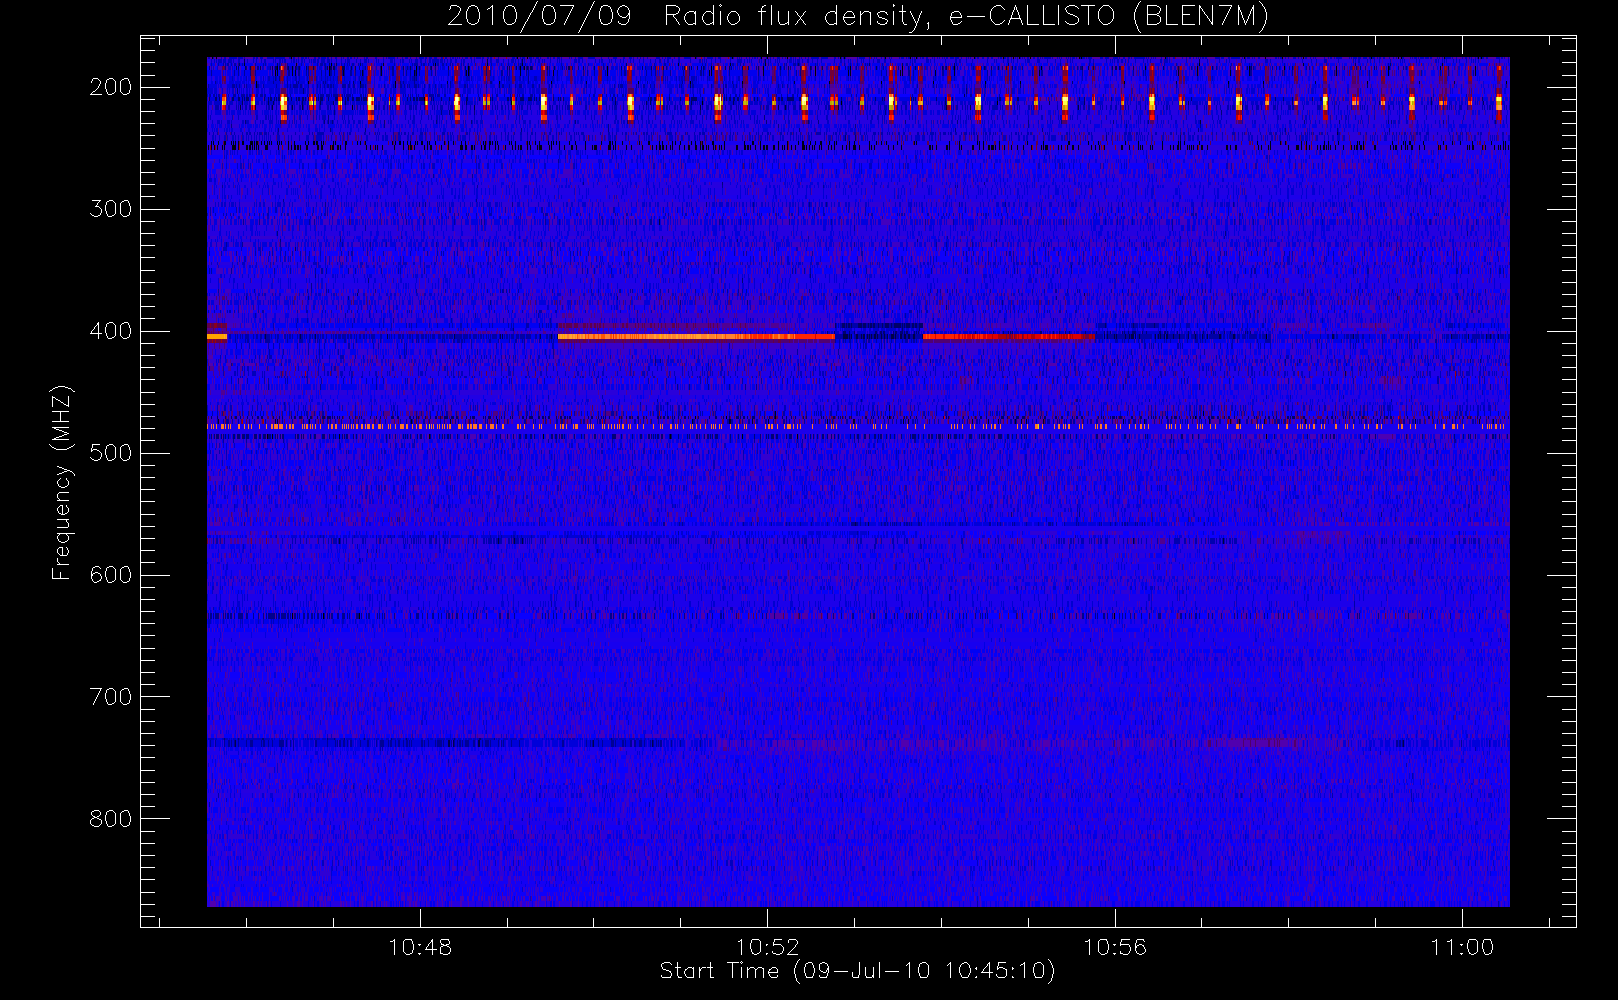Click the 200 frequency tick label
Viewport: 1618px width, 1000px height.
pyautogui.click(x=111, y=87)
